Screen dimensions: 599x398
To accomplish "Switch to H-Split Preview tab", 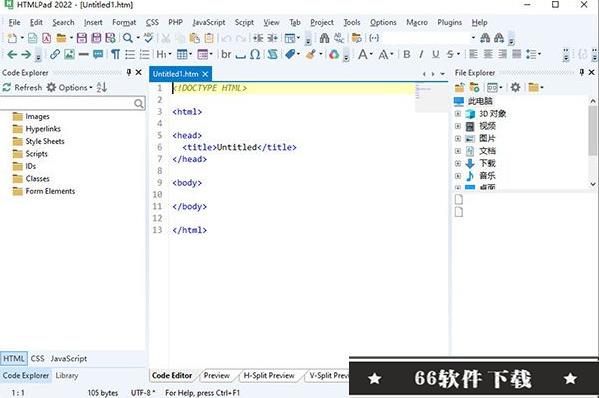I will click(269, 375).
